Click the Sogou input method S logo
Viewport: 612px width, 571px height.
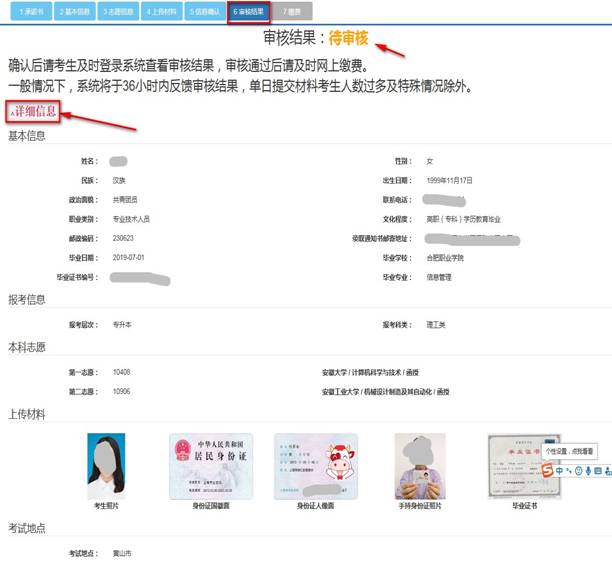click(x=547, y=471)
